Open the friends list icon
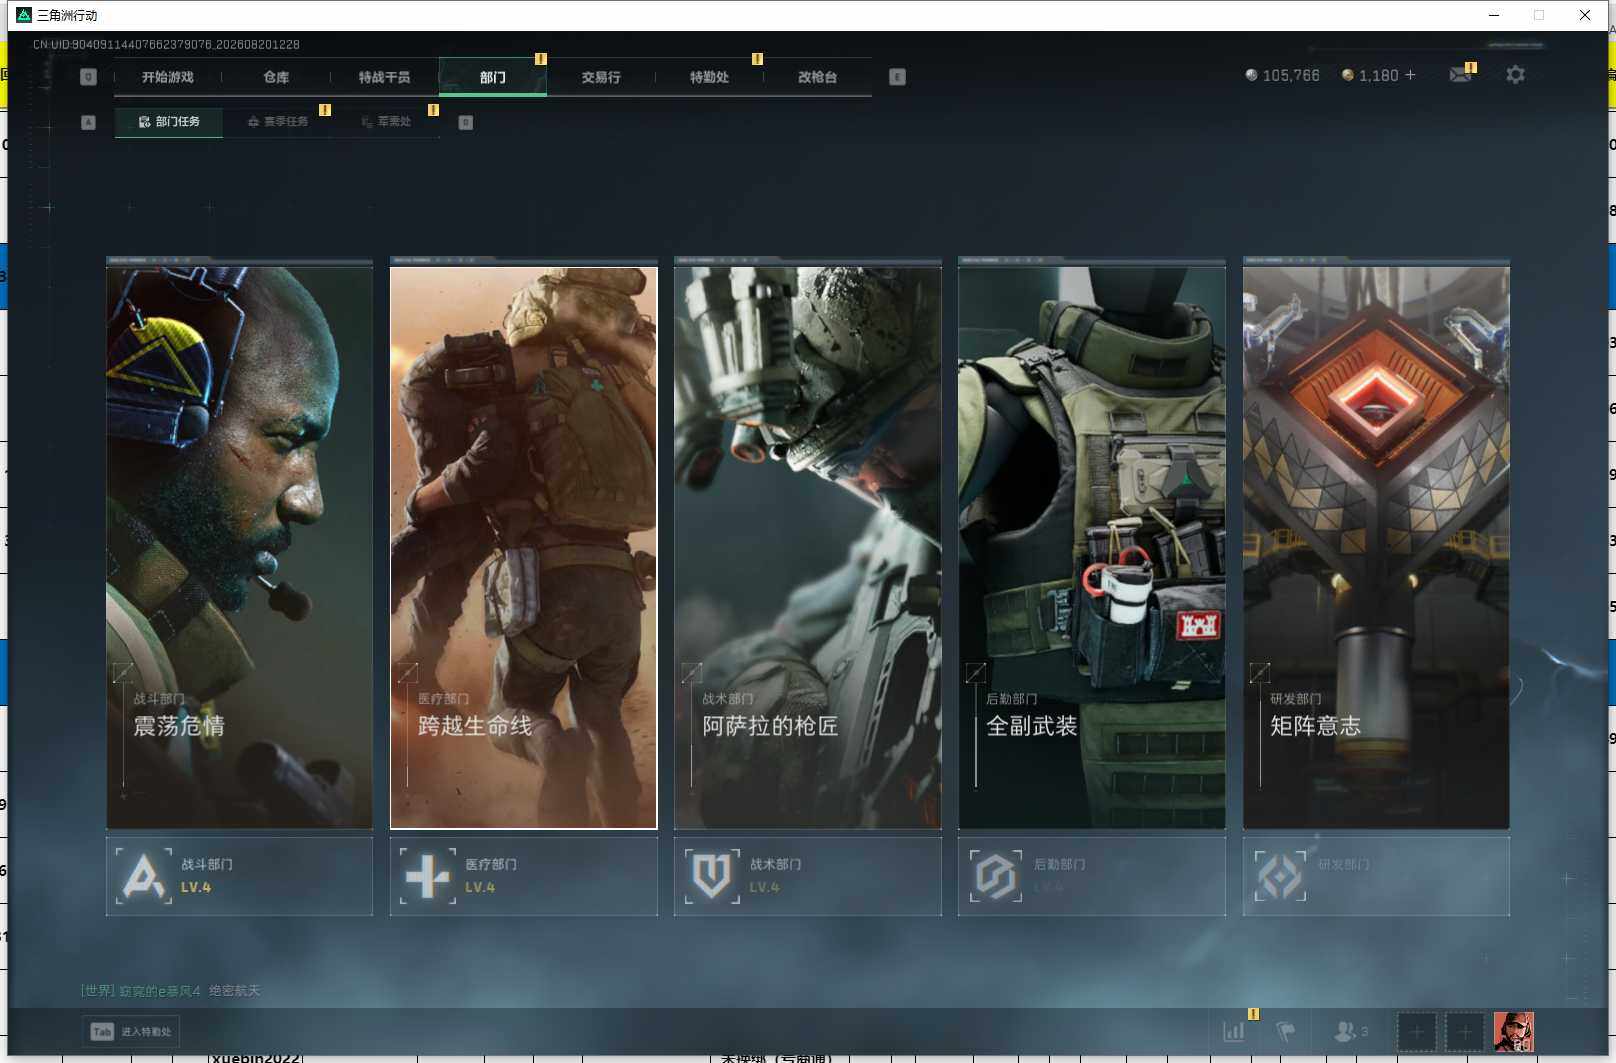The image size is (1616, 1063). [x=1351, y=1031]
